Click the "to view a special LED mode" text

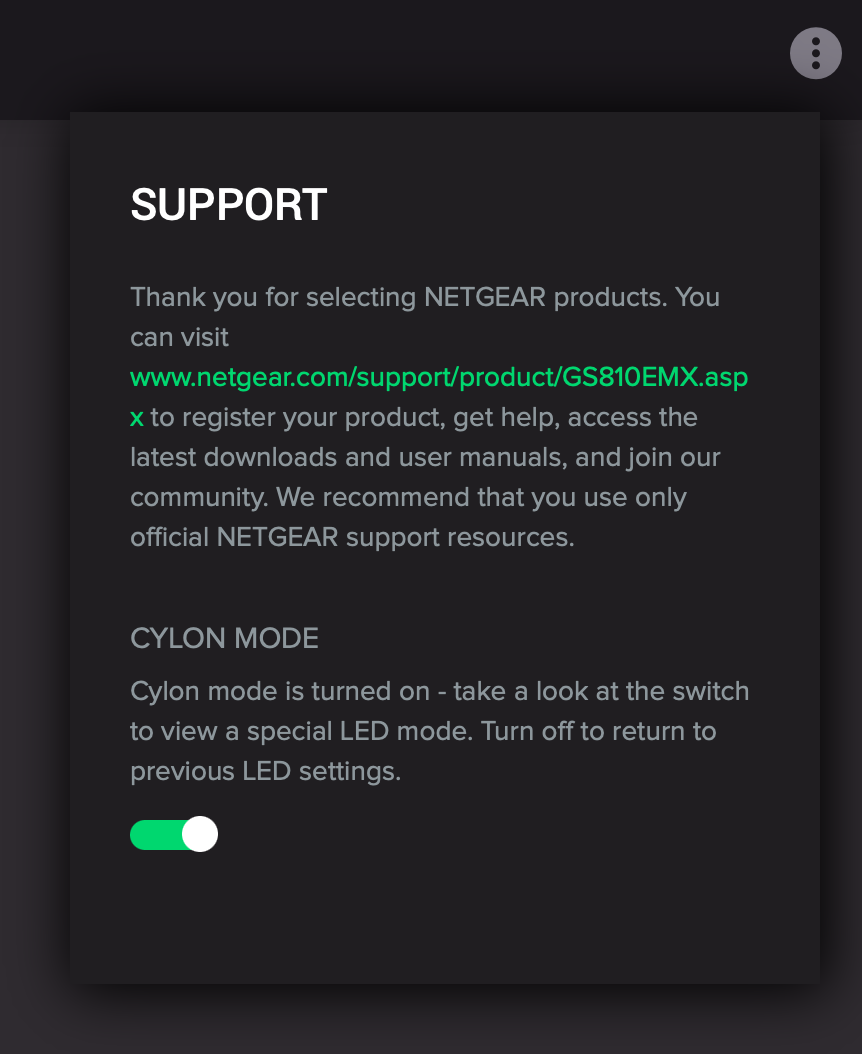tap(301, 731)
